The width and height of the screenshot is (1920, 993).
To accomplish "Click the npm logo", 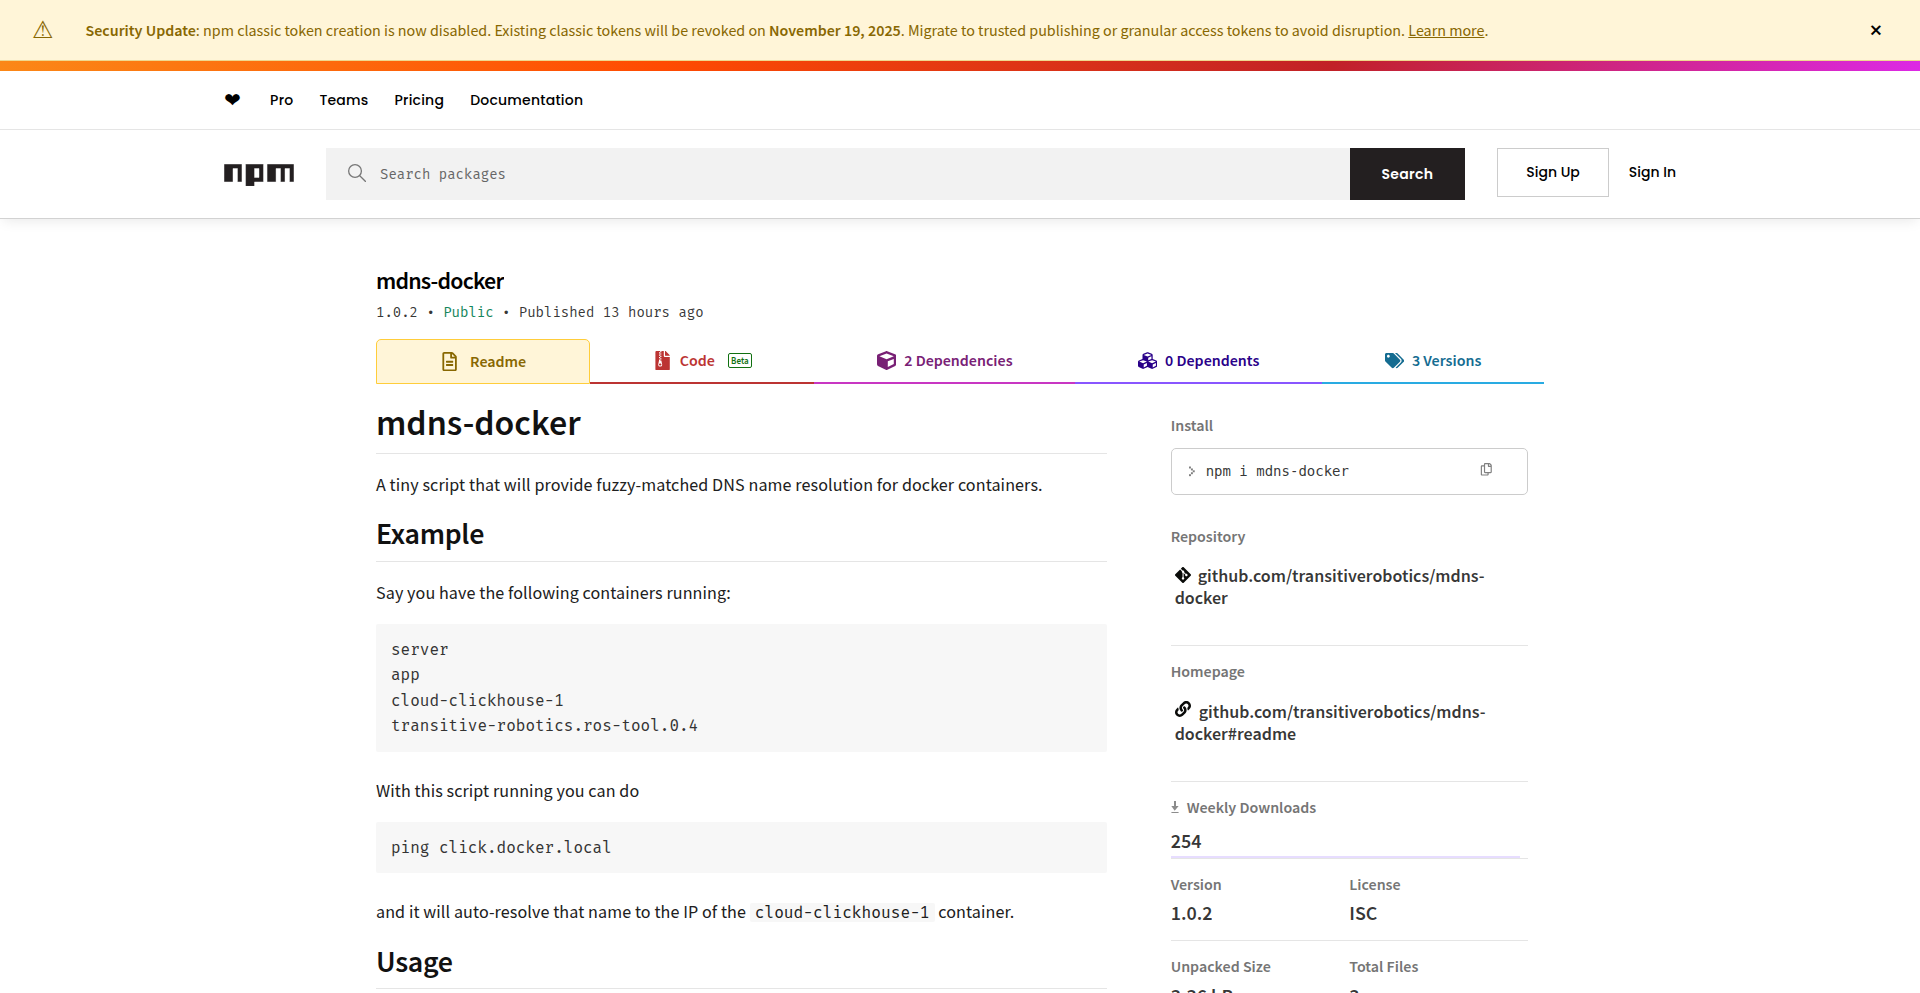I will point(259,174).
